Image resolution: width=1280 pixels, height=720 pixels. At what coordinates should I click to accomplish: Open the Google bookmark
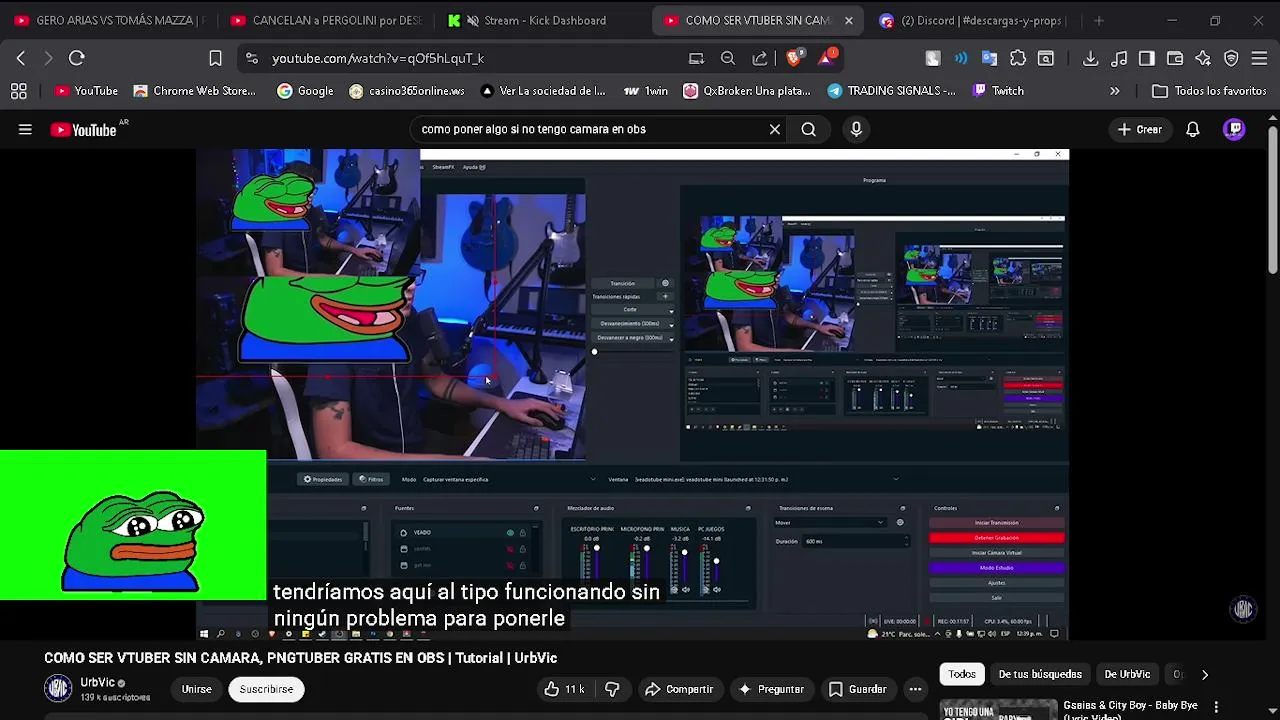pyautogui.click(x=305, y=91)
